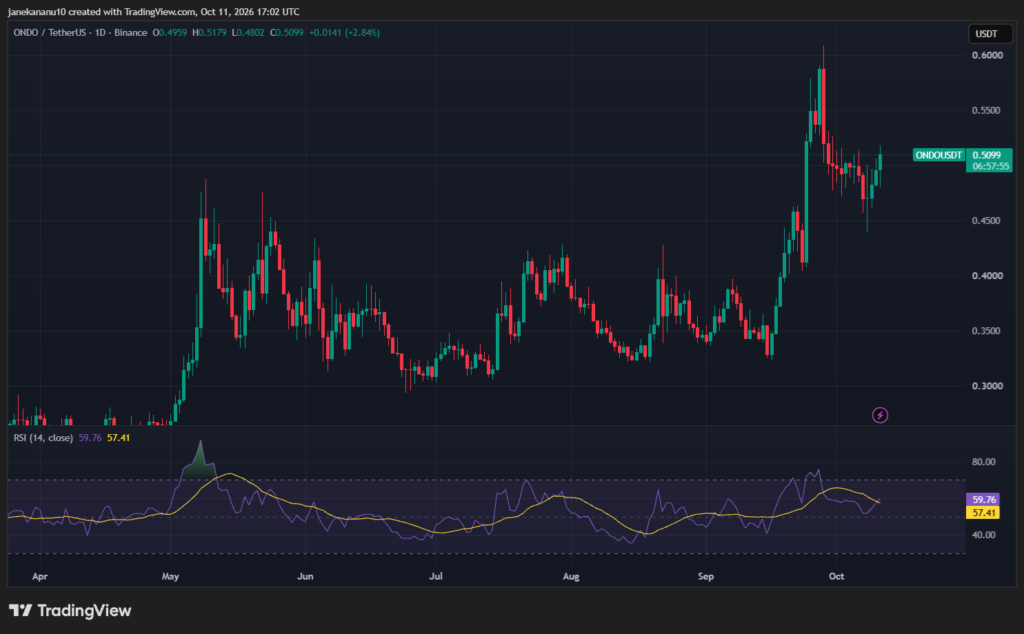1024x634 pixels.
Task: Click the Sep label on time axis
Action: (x=706, y=577)
